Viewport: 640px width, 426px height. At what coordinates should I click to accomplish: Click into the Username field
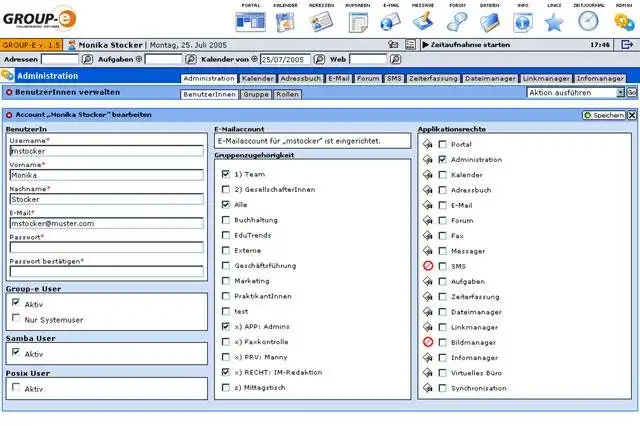coord(107,151)
